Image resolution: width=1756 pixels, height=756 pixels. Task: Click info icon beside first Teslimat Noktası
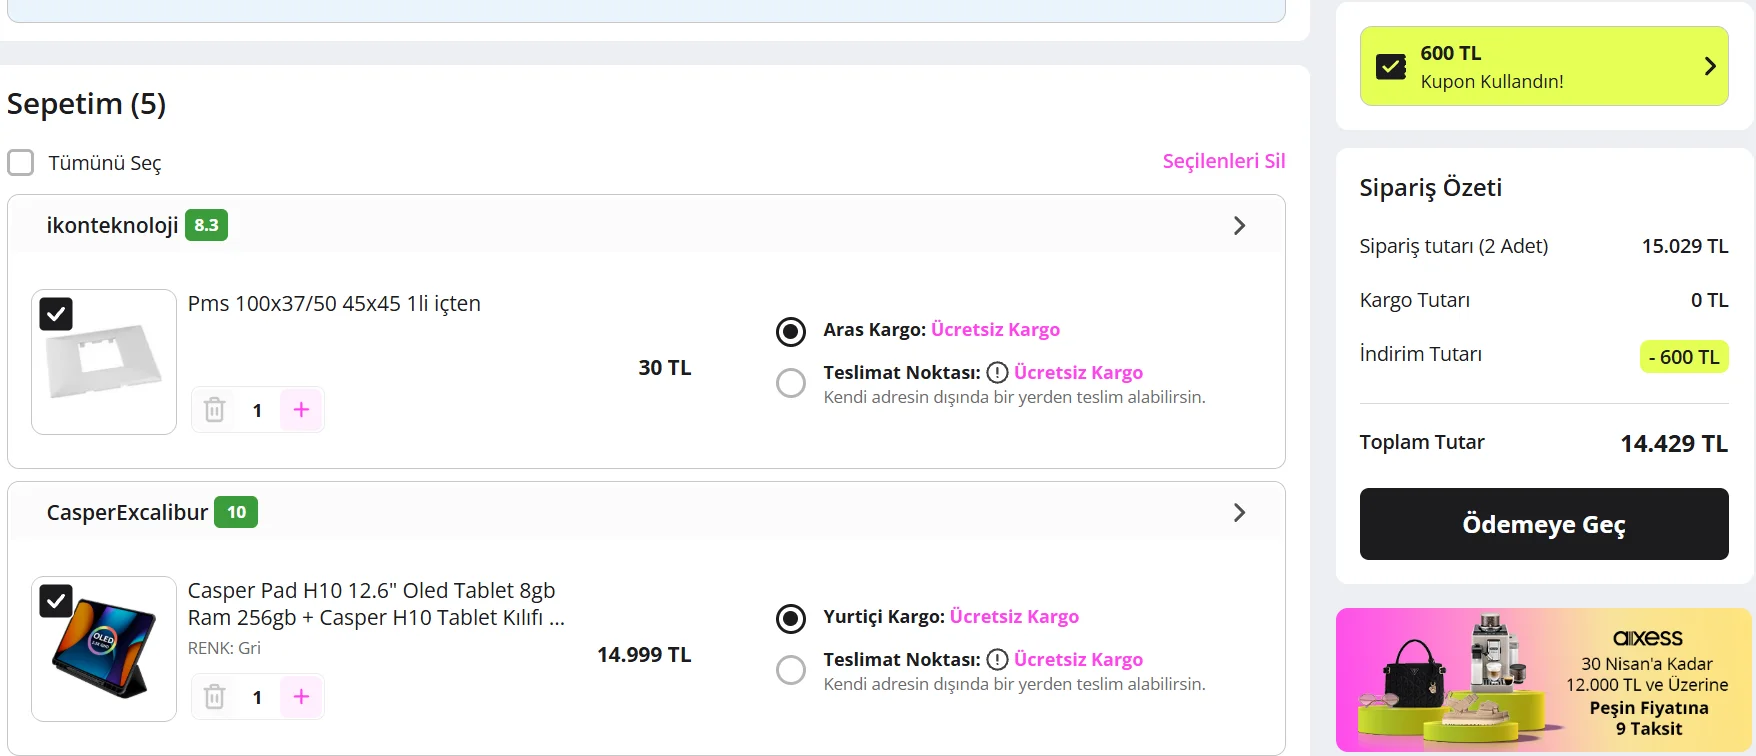pyautogui.click(x=997, y=373)
